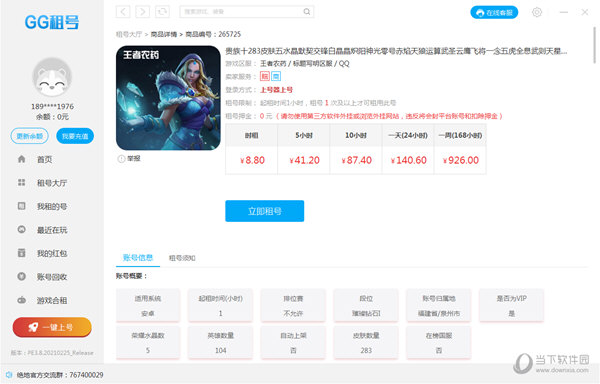Open the 我的红包 sidebar icon

pos(21,253)
